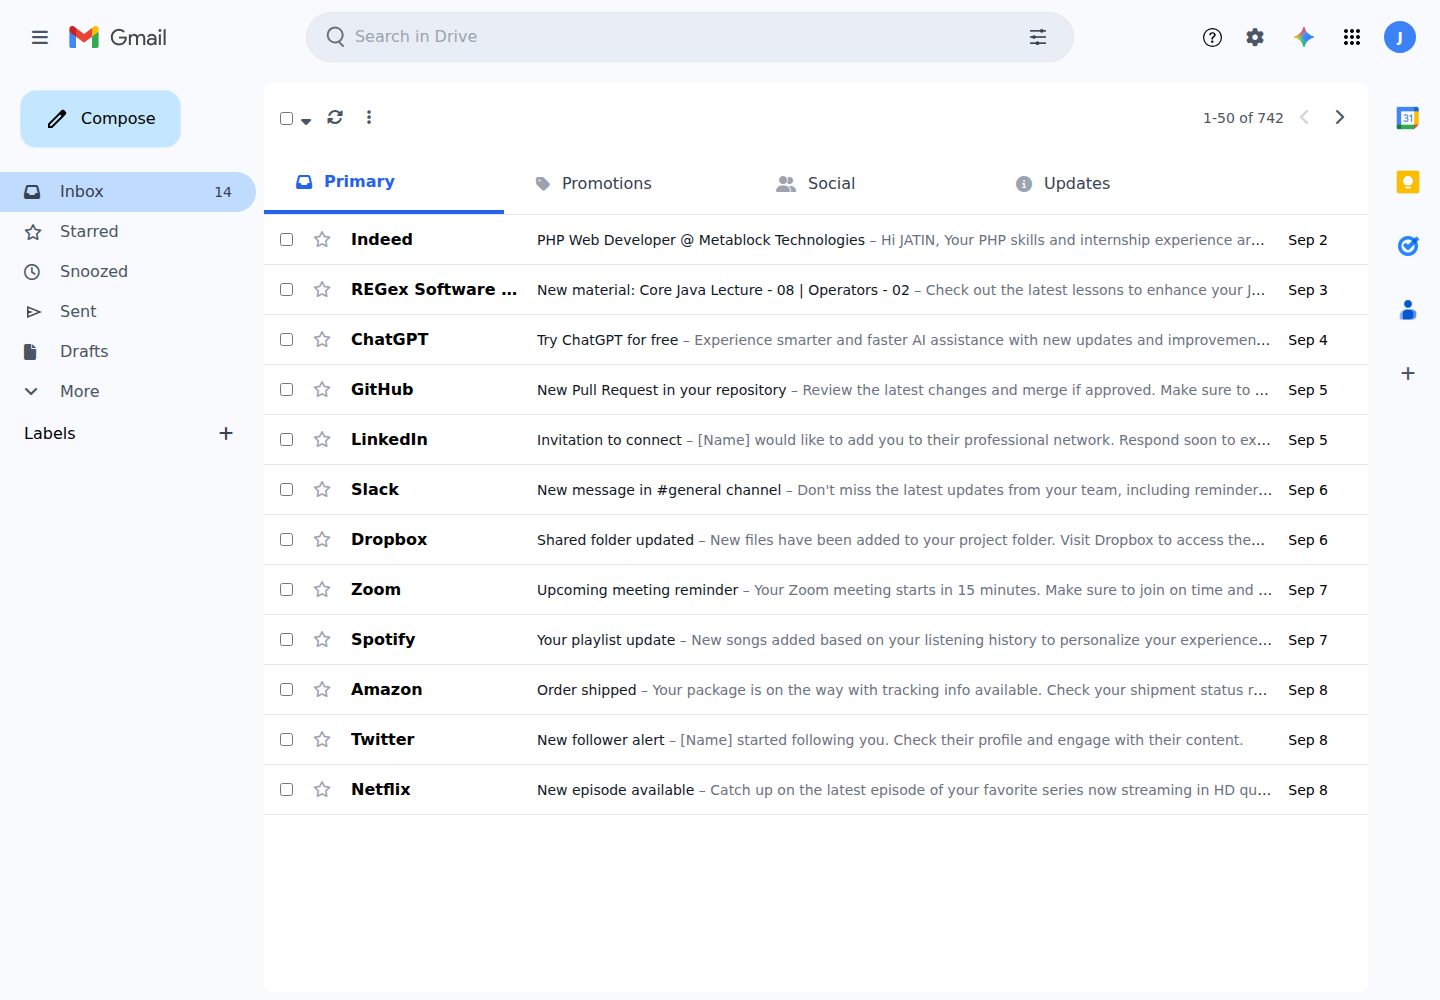This screenshot has width=1440, height=1000.
Task: Open the Spotify playlist update email
Action: [x=816, y=639]
